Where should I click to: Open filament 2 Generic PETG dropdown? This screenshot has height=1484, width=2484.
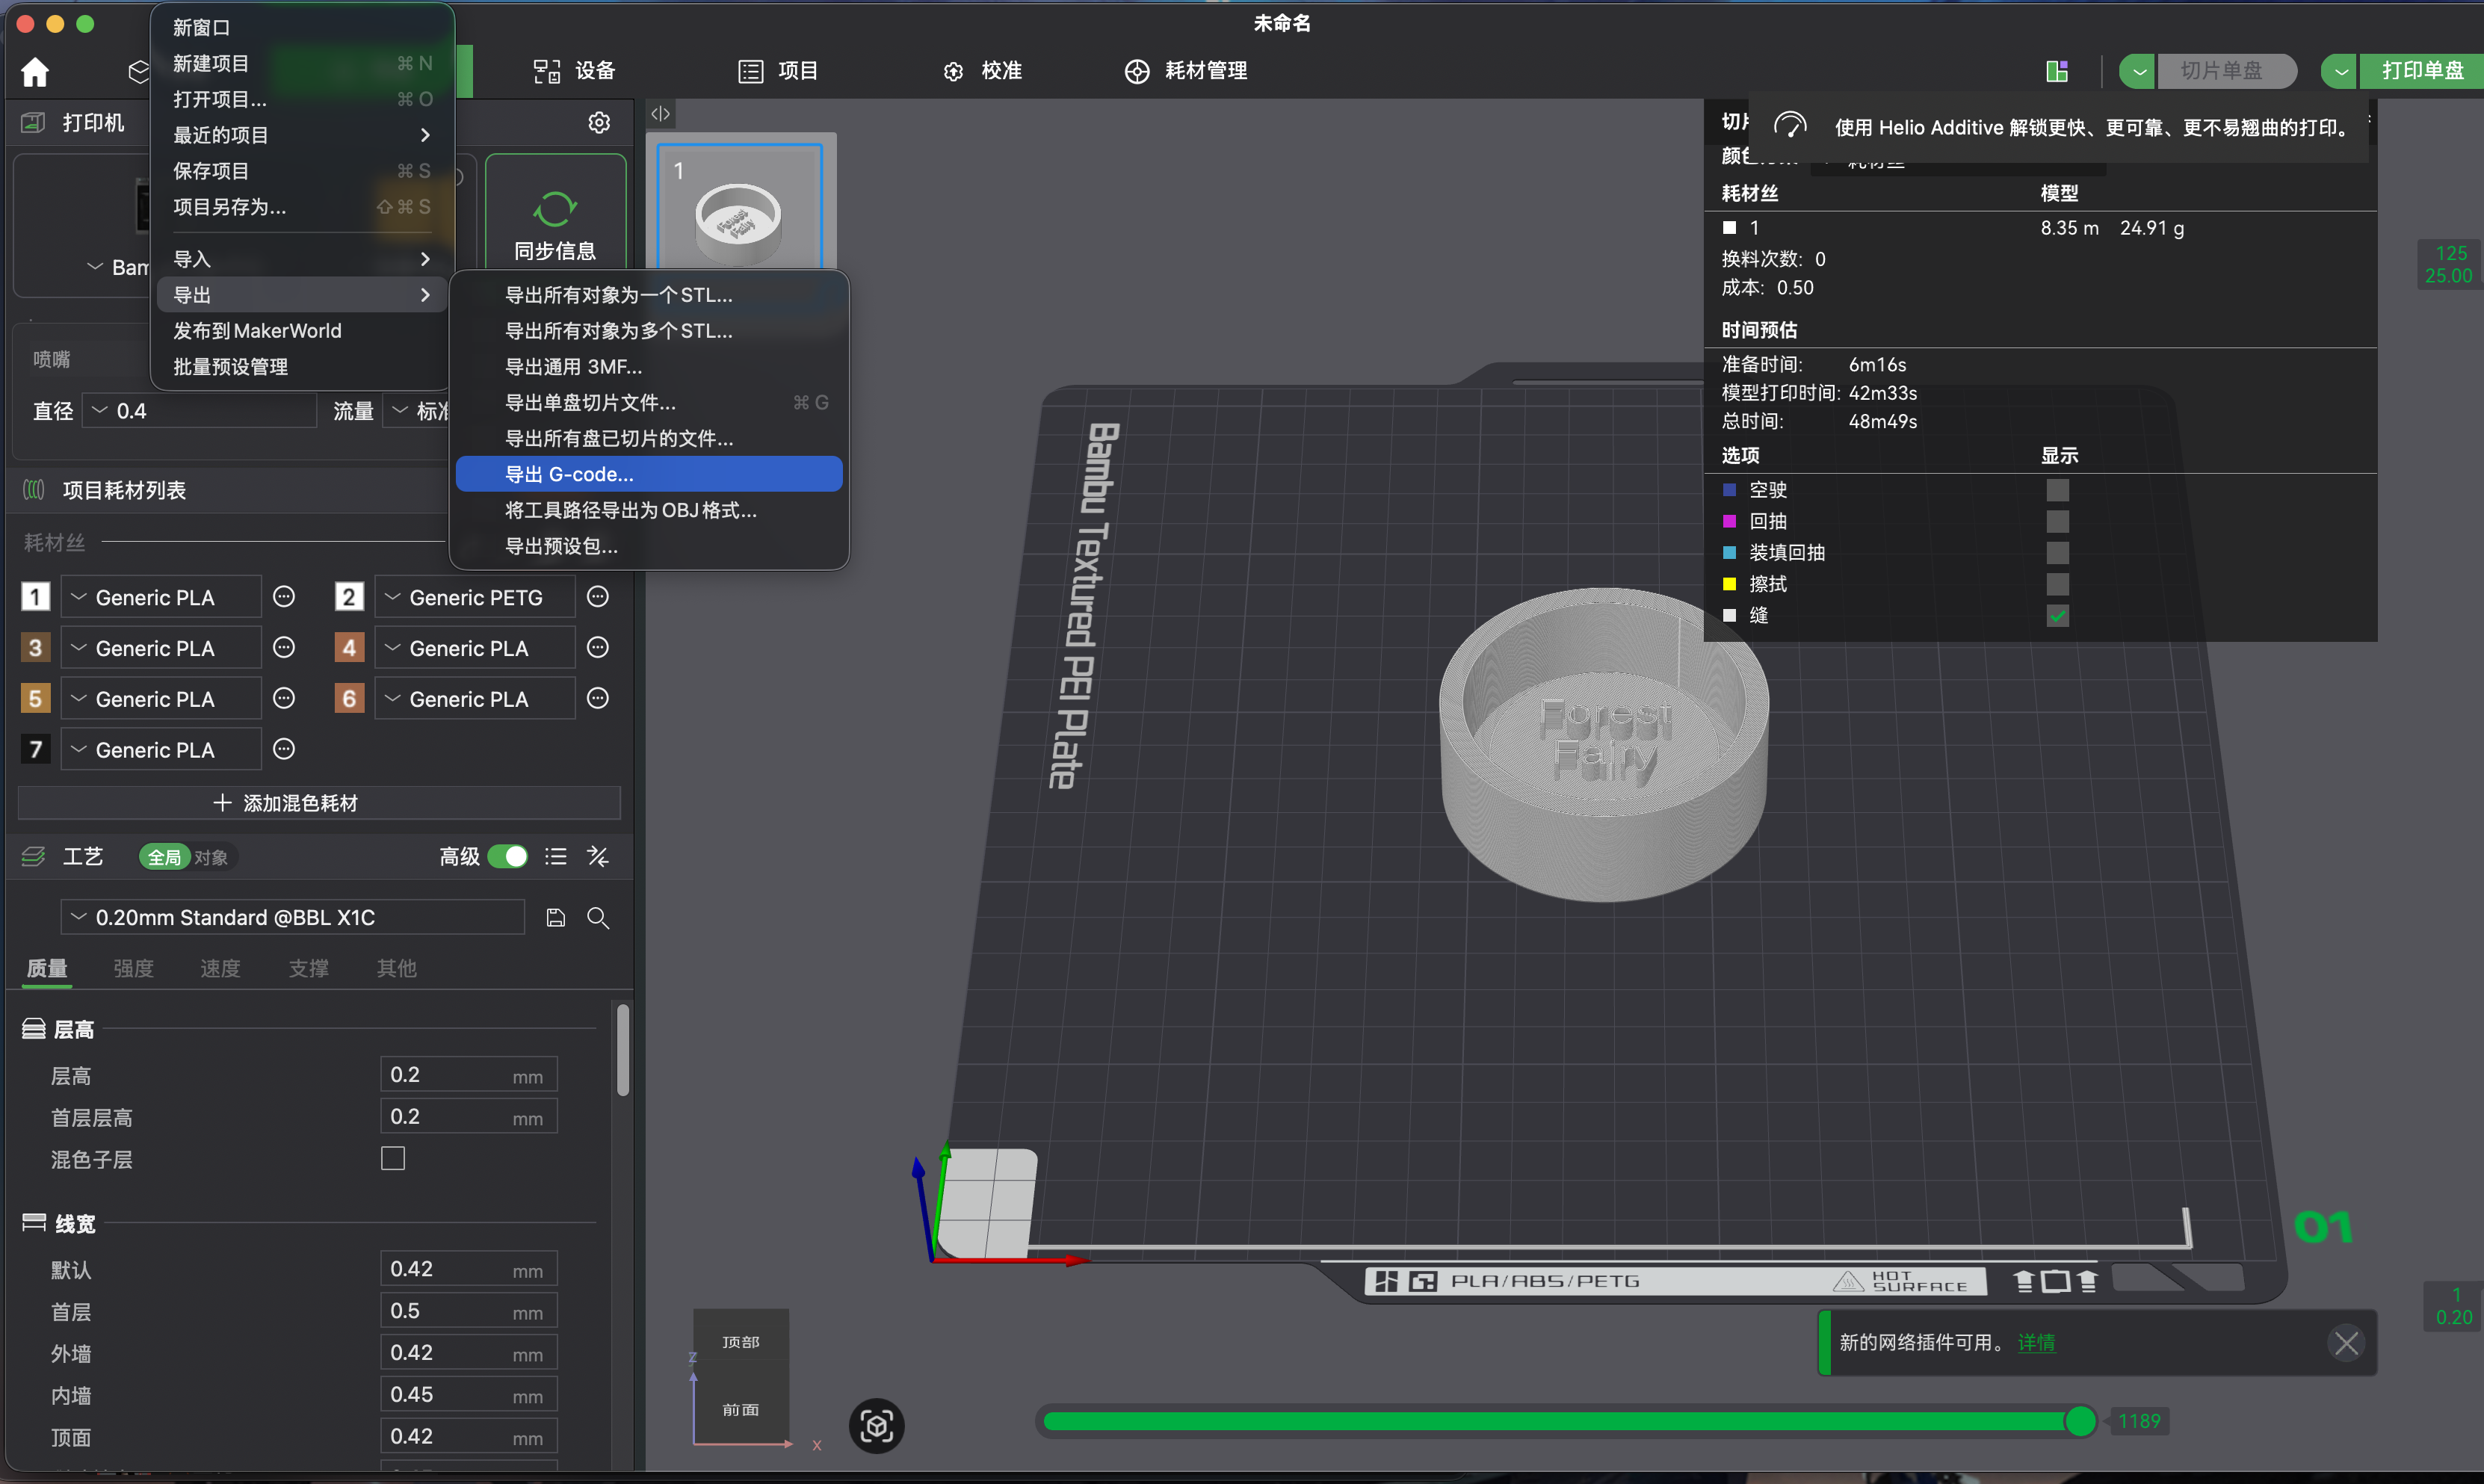(476, 597)
